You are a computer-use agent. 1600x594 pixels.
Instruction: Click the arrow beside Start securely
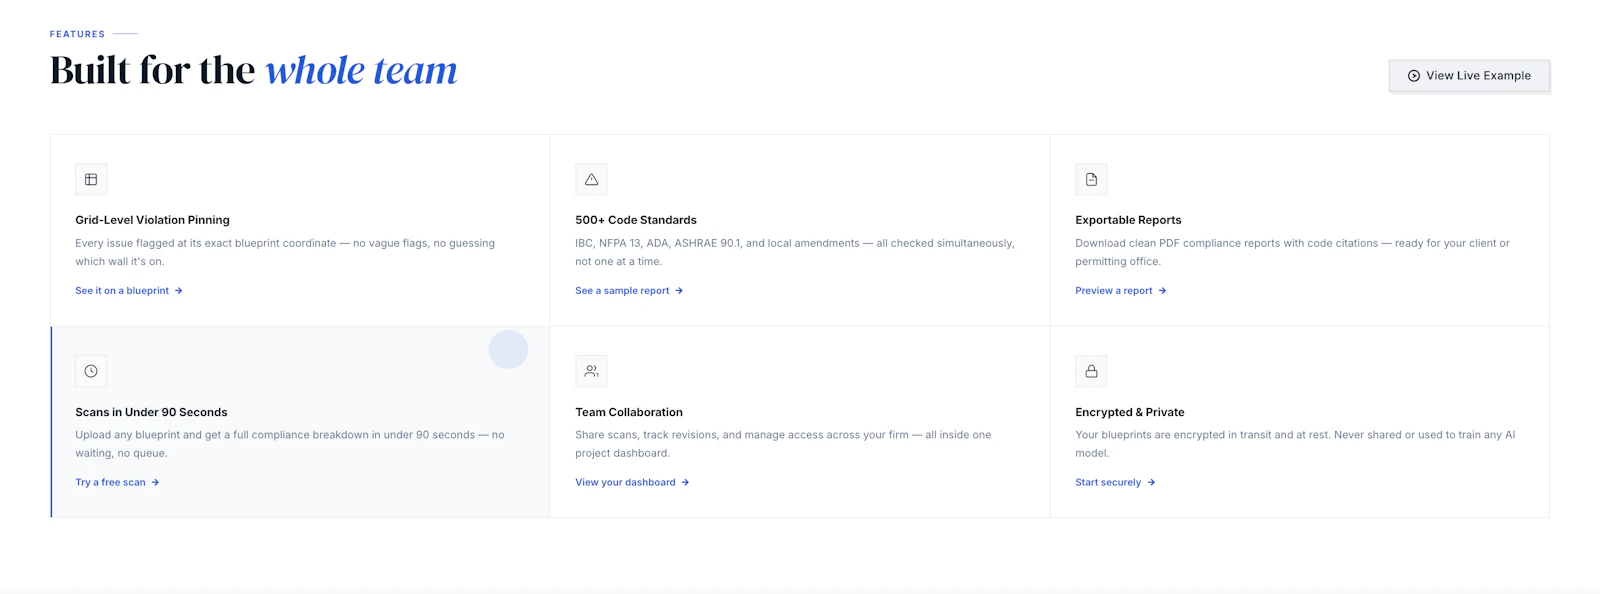1151,482
